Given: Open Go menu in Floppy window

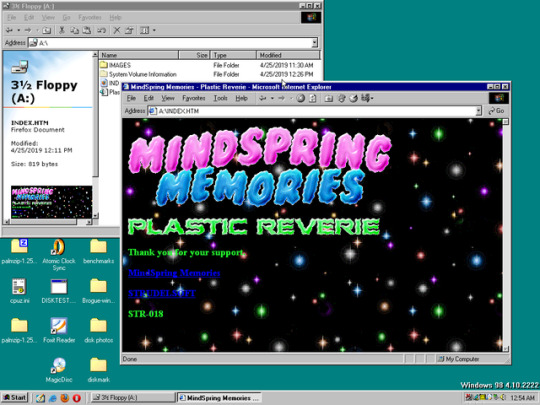Looking at the screenshot, I should click(x=66, y=17).
